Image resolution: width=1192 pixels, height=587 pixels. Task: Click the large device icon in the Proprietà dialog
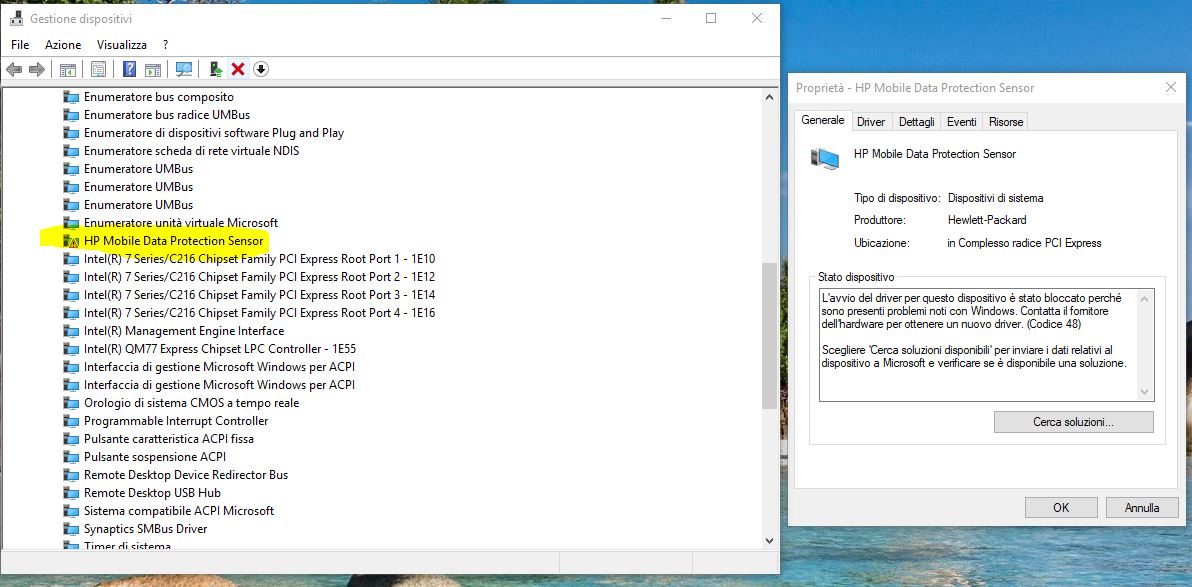point(825,158)
